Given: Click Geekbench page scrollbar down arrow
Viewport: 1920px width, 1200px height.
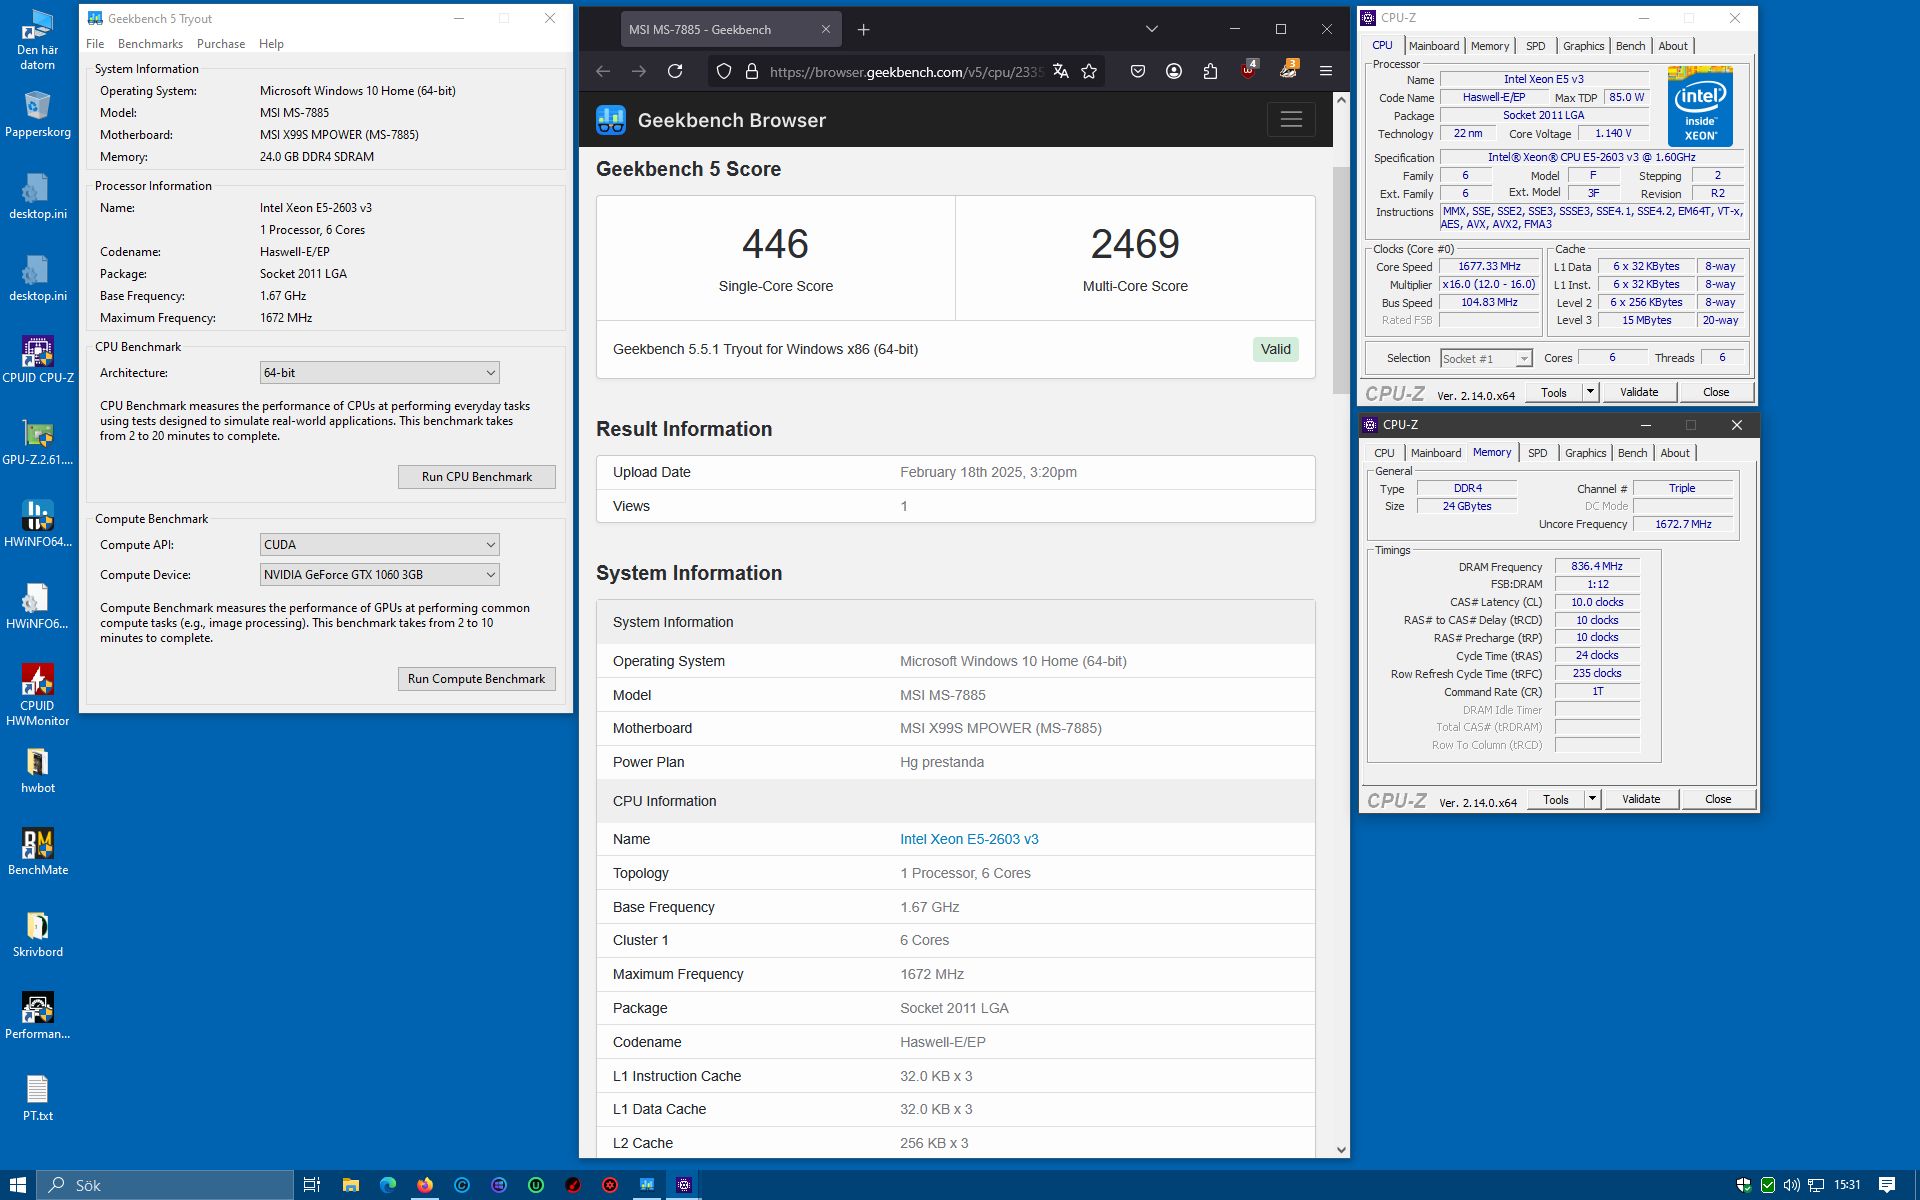Looking at the screenshot, I should (1341, 1149).
